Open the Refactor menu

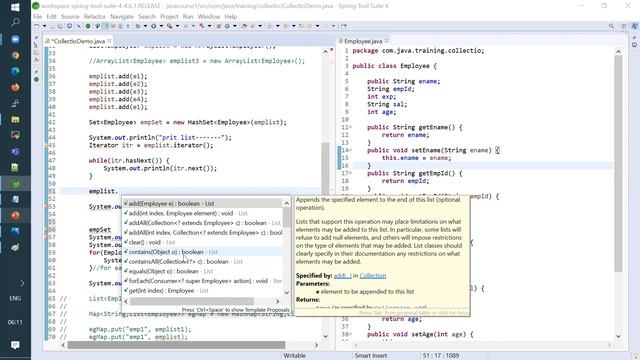click(x=94, y=17)
